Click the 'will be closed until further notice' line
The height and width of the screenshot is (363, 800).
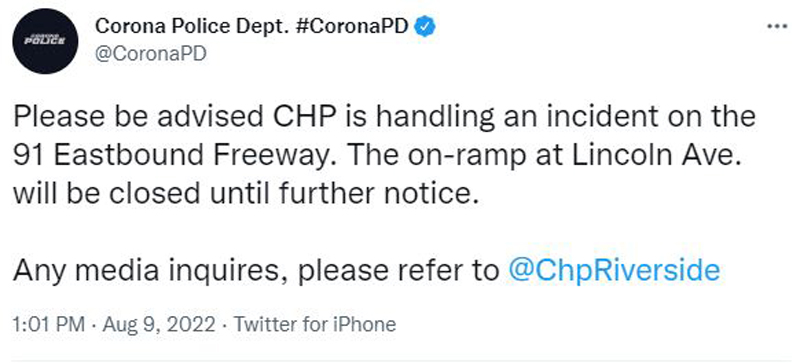pyautogui.click(x=246, y=193)
